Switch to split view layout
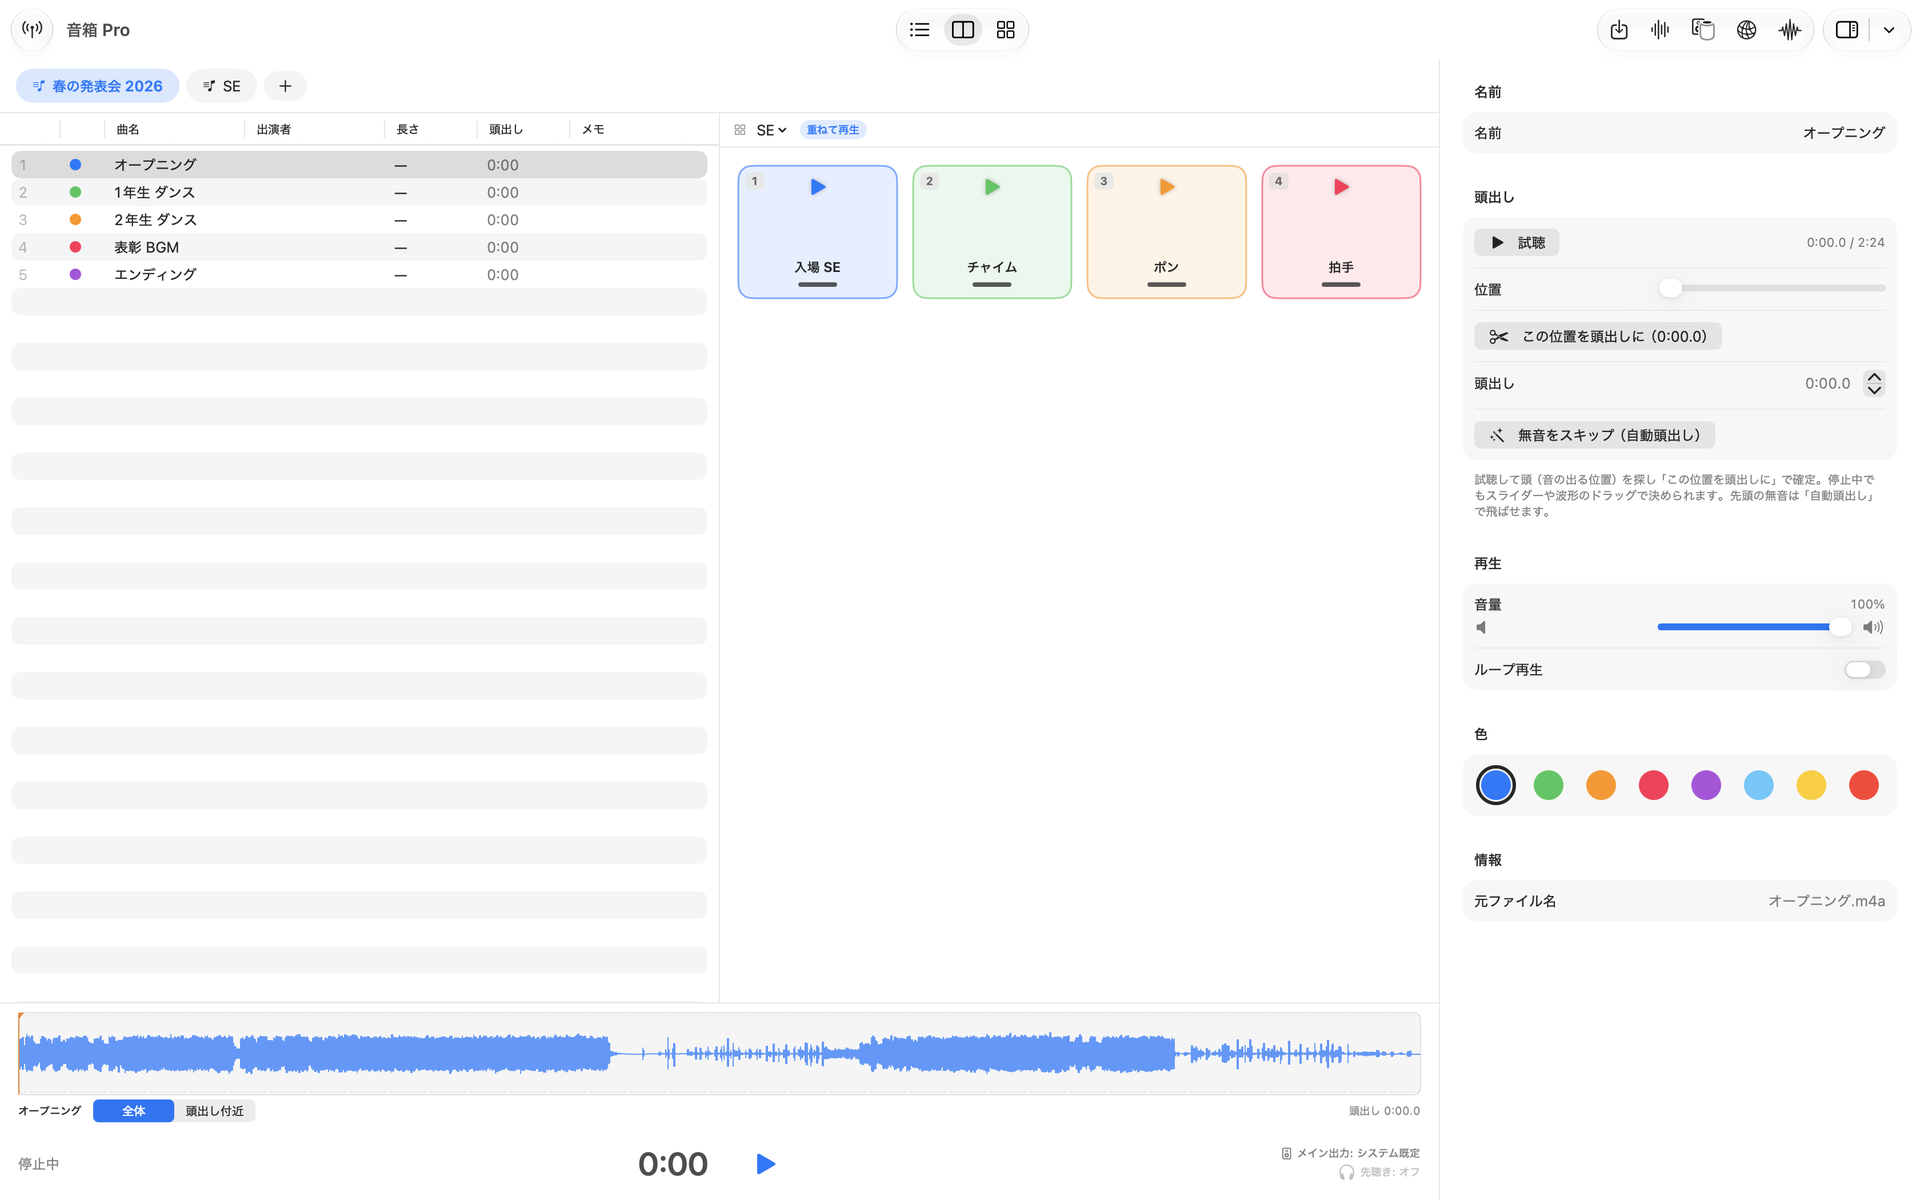The width and height of the screenshot is (1920, 1200). pos(962,30)
